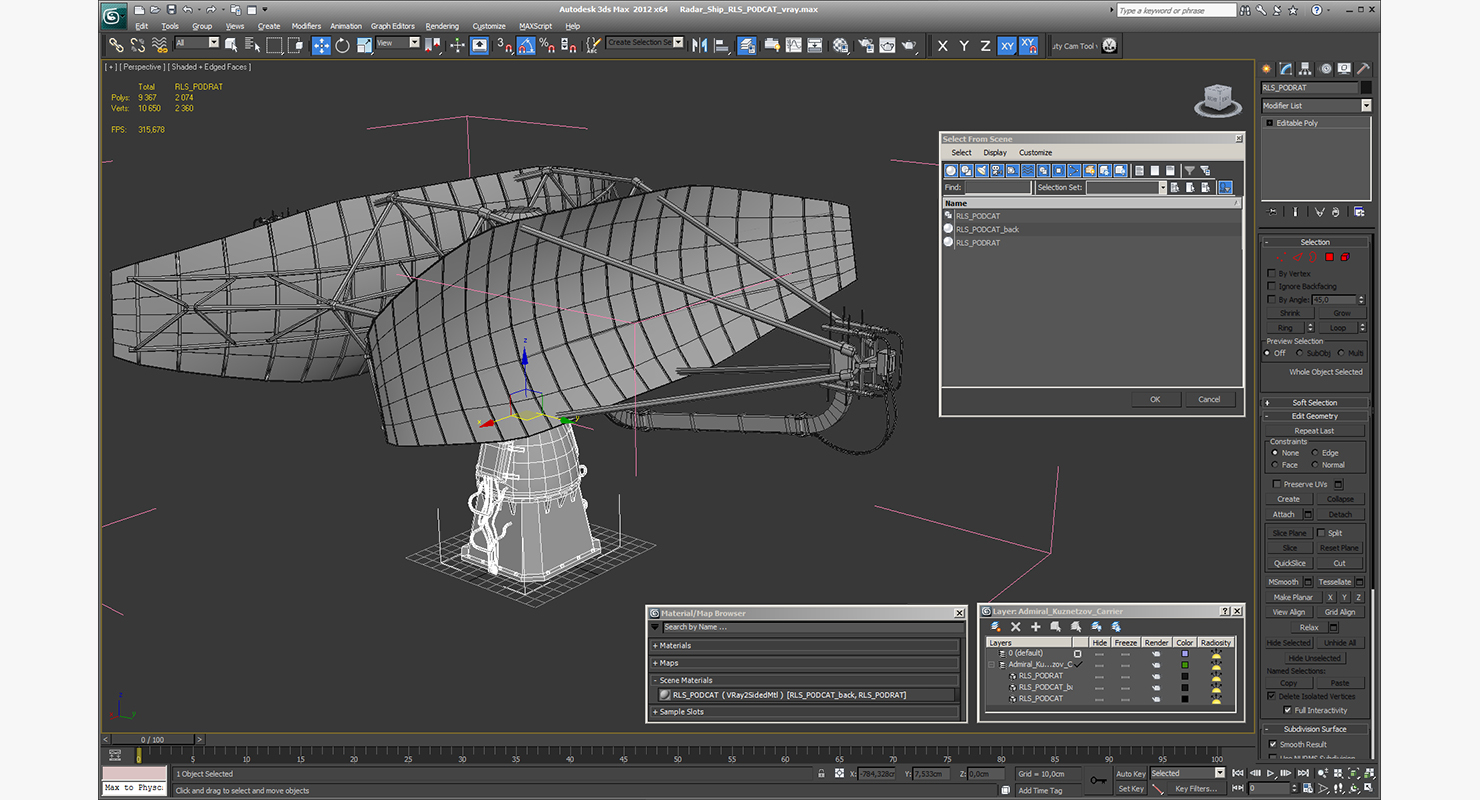Select Vertex sub-object level icon

1282,257
